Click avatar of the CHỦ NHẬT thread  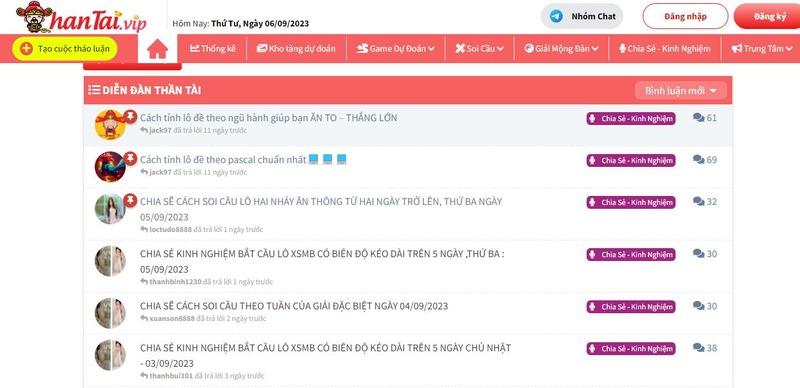click(110, 355)
